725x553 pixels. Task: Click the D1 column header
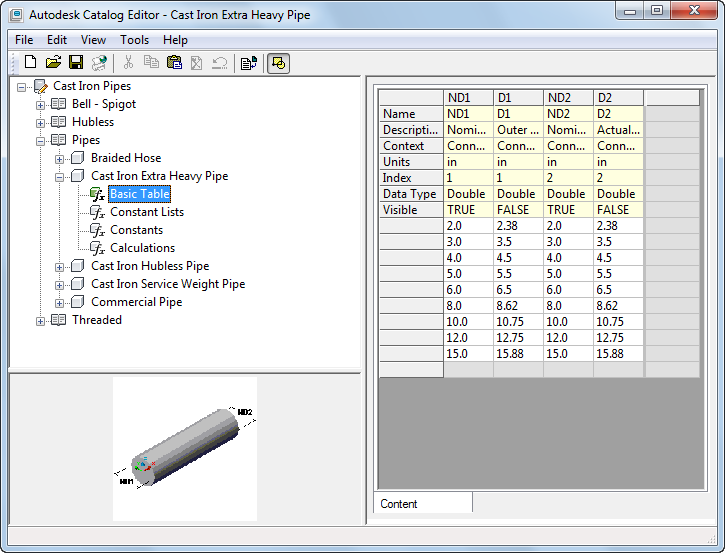click(518, 98)
